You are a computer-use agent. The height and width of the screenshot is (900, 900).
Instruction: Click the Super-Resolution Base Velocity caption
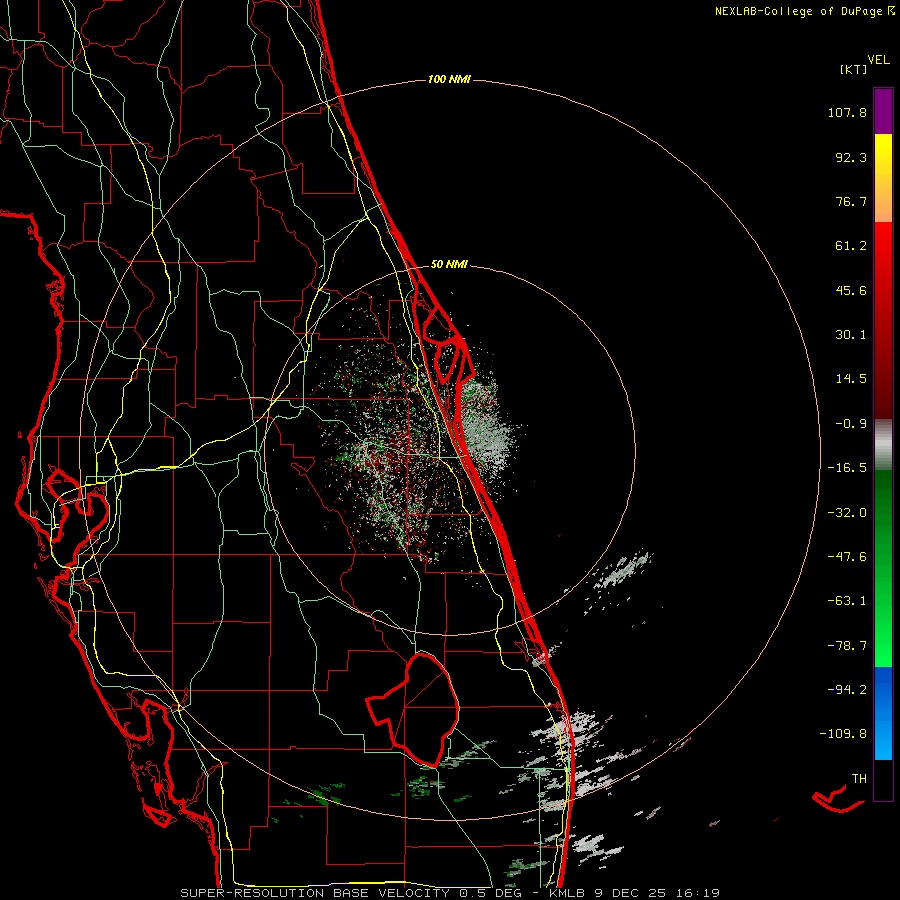450,893
